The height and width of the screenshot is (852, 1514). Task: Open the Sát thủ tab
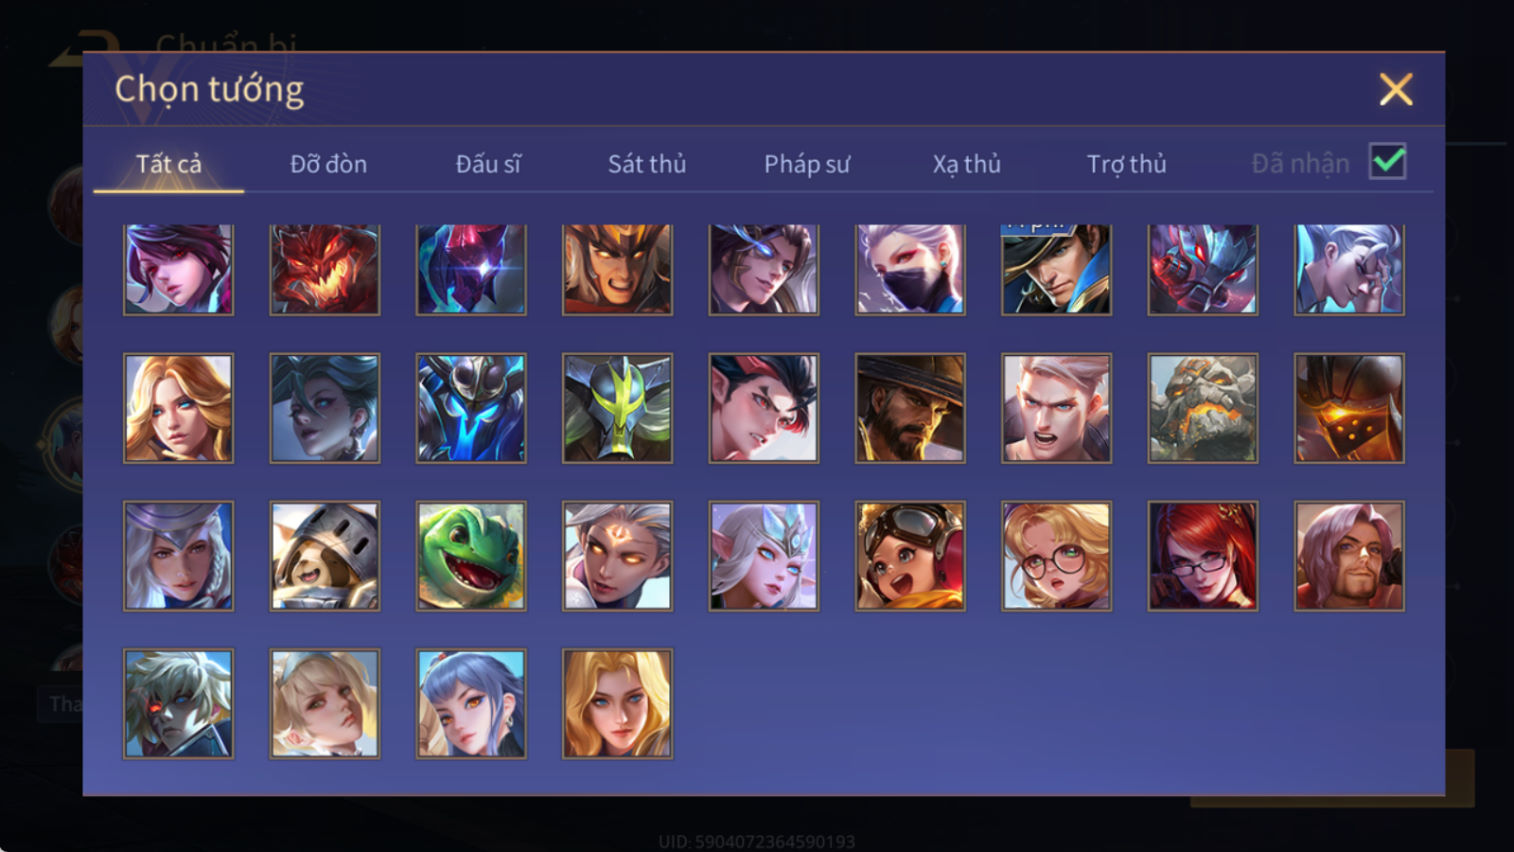(647, 164)
